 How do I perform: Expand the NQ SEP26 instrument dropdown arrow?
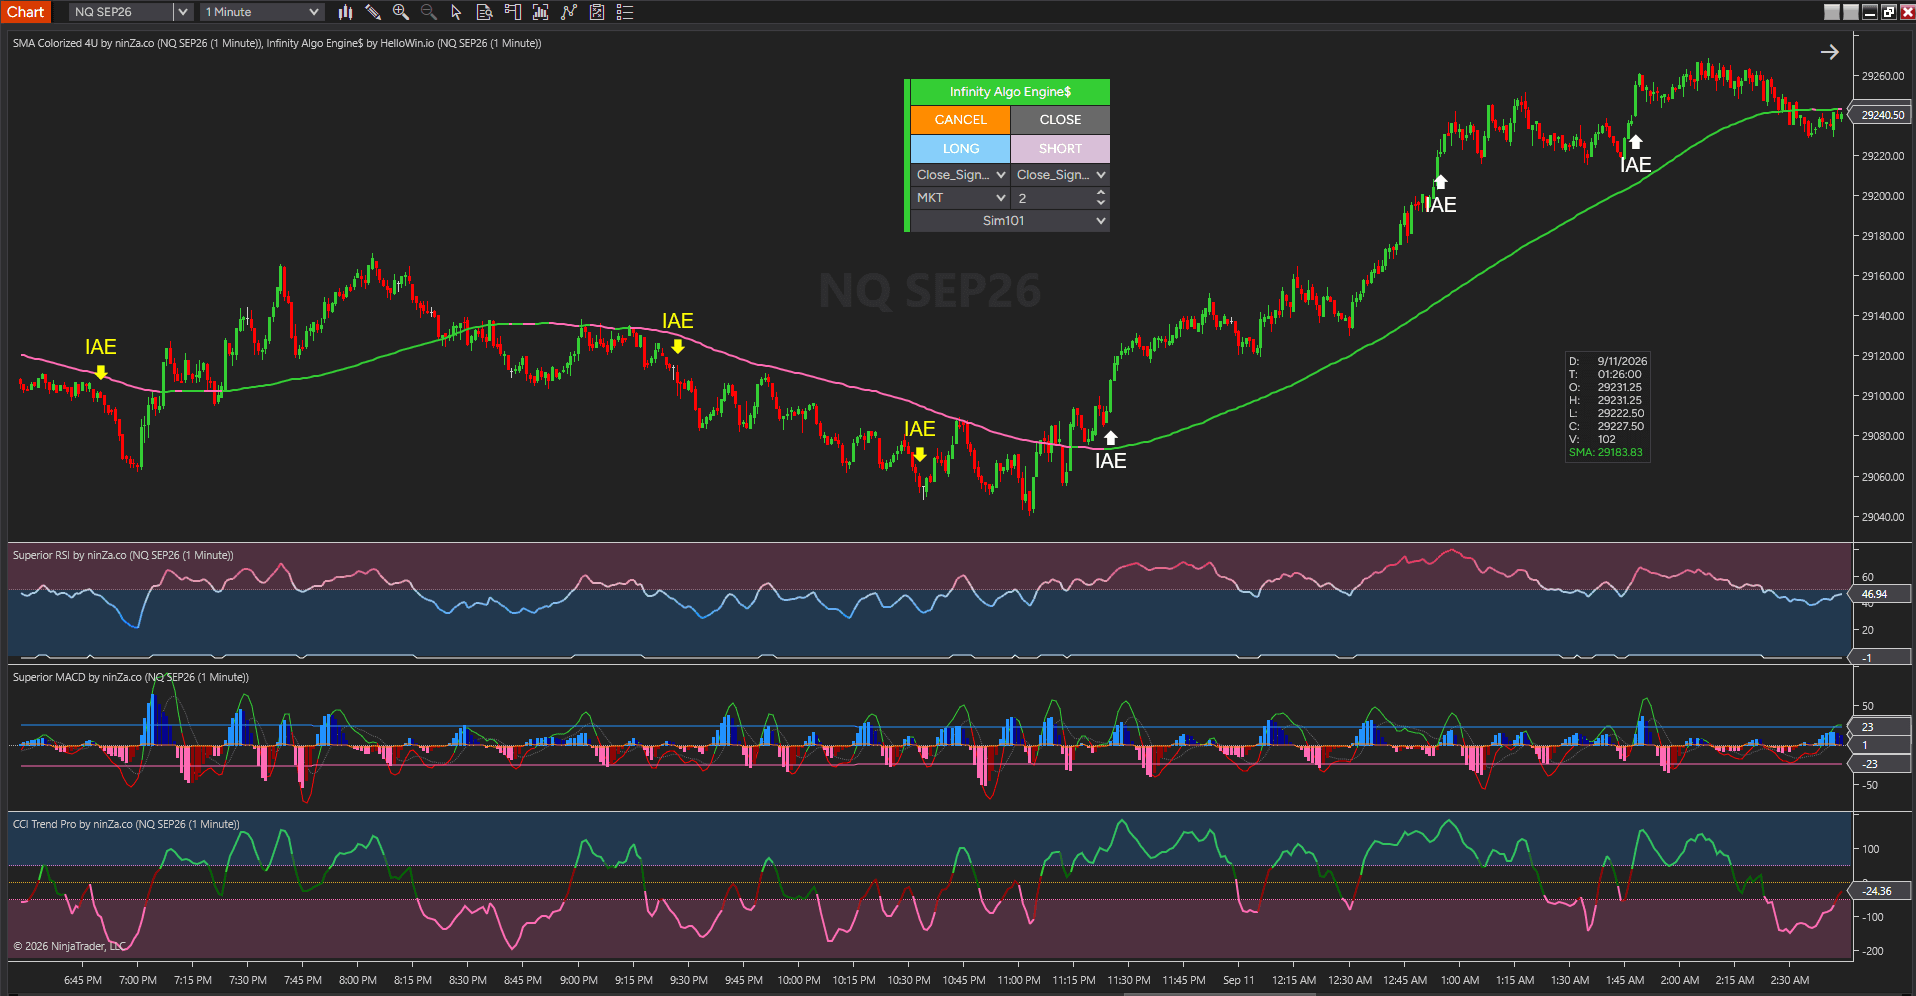coord(182,12)
